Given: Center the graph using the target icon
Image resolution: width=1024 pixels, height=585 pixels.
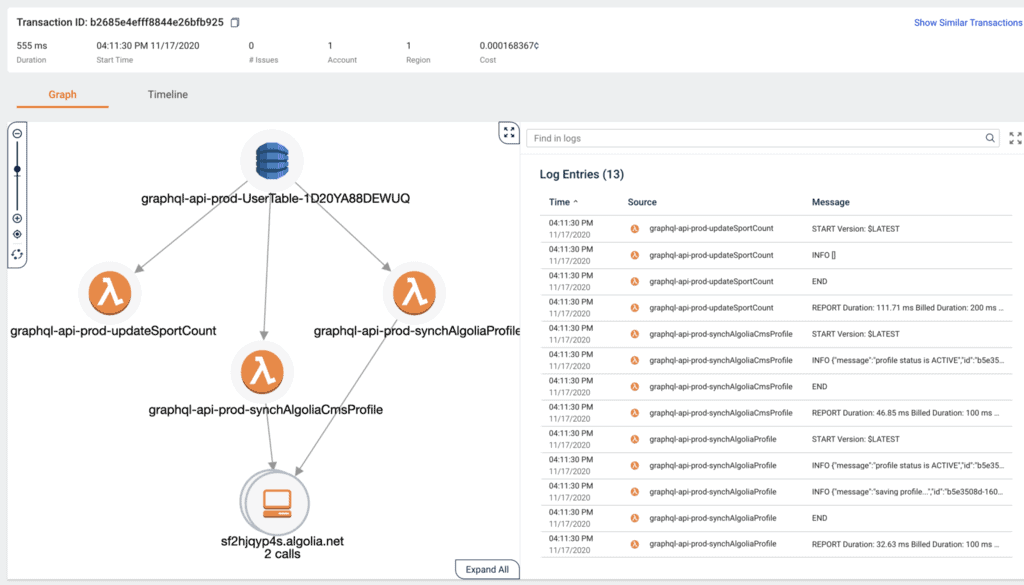Looking at the screenshot, I should click(17, 235).
